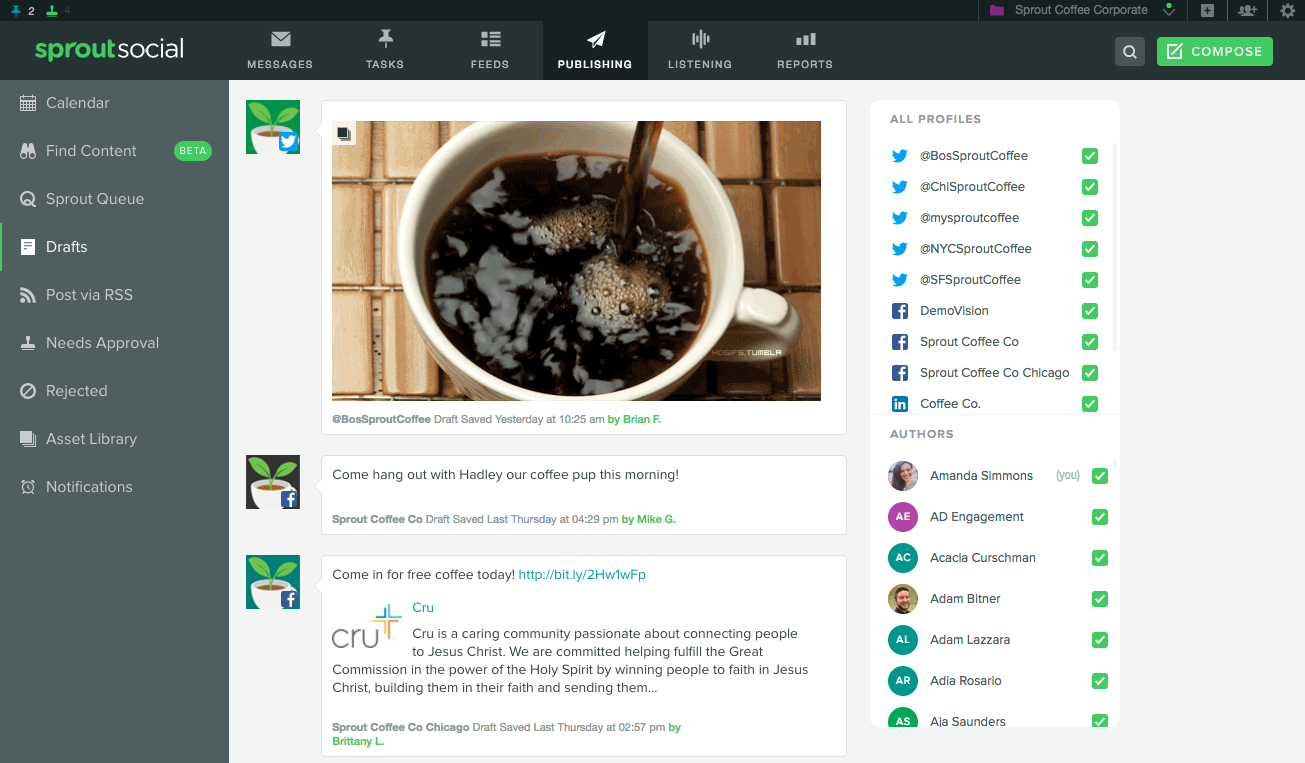Screen dimensions: 1305x763
Task: Uncheck the DemoVision profile
Action: [x=1090, y=311]
